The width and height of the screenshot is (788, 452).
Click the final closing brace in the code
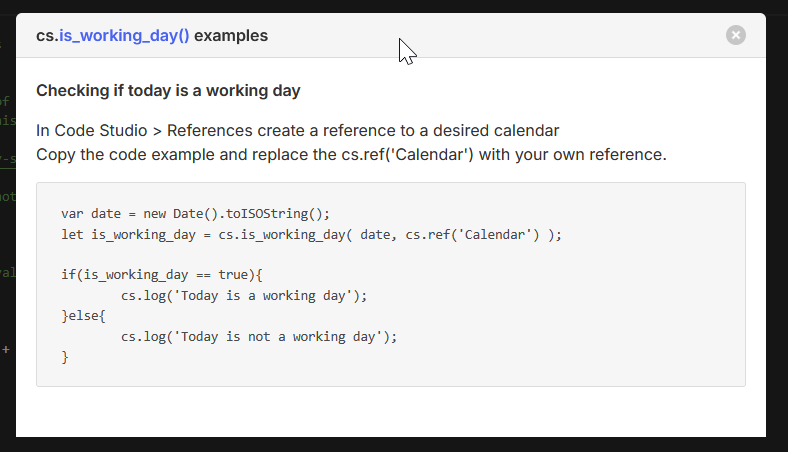click(65, 357)
